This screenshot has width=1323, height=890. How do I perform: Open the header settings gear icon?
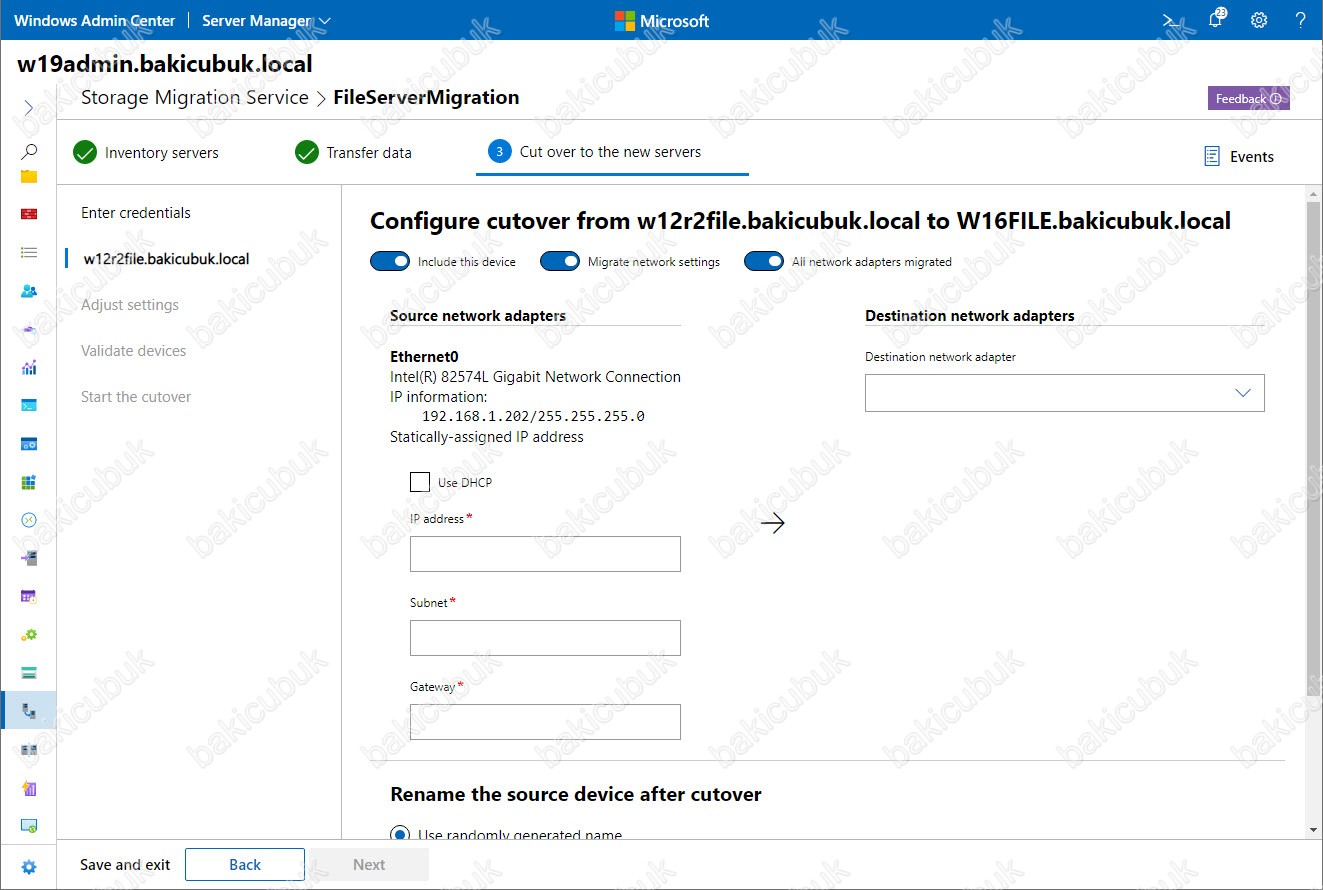(1259, 20)
